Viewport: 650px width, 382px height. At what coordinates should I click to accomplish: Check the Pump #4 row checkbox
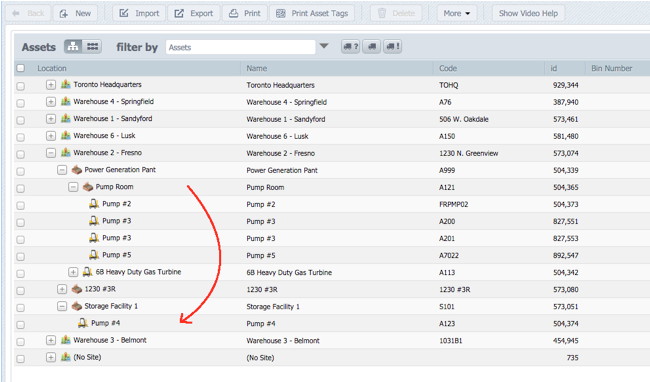pos(20,324)
